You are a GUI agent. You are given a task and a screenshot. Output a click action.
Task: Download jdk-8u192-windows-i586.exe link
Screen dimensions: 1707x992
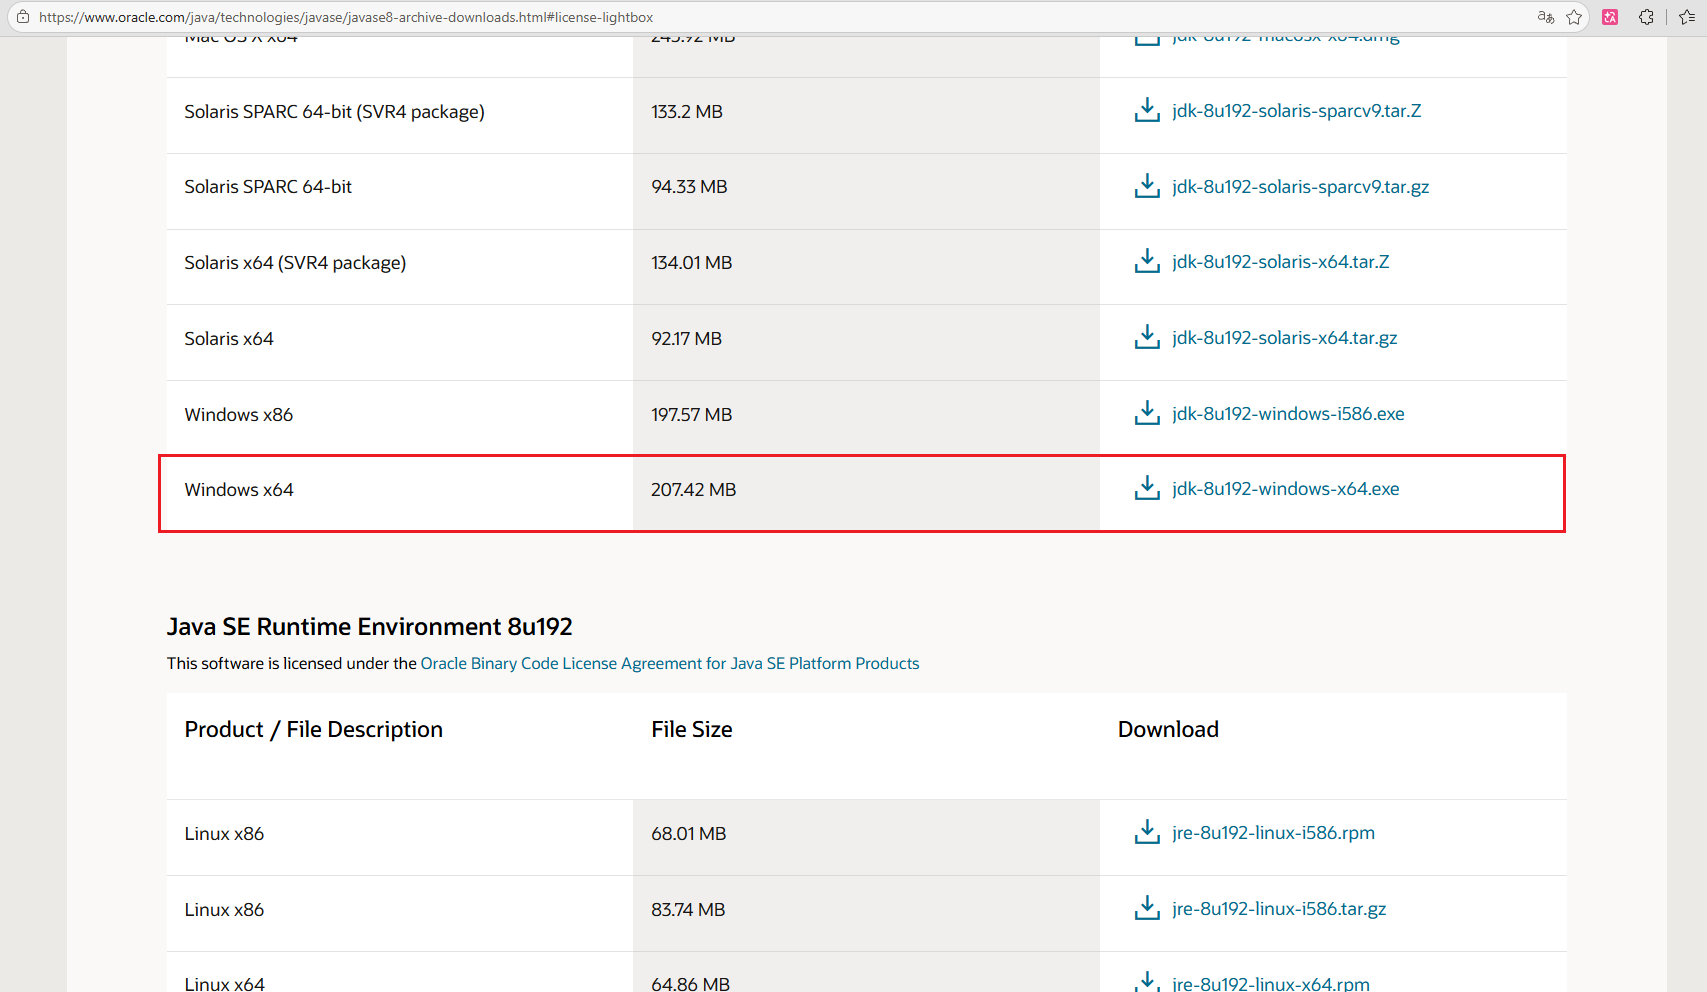click(x=1288, y=414)
